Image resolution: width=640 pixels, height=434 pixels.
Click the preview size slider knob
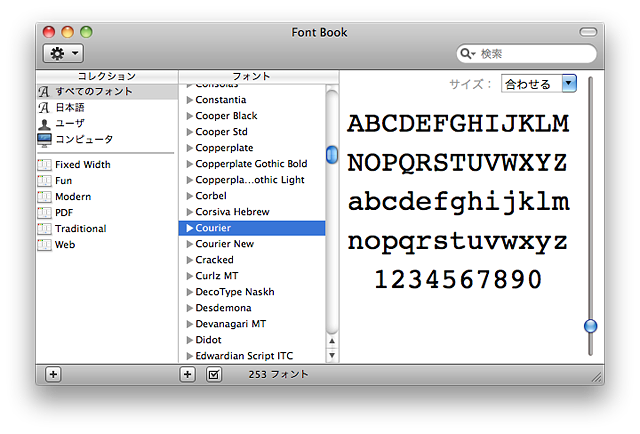(590, 326)
